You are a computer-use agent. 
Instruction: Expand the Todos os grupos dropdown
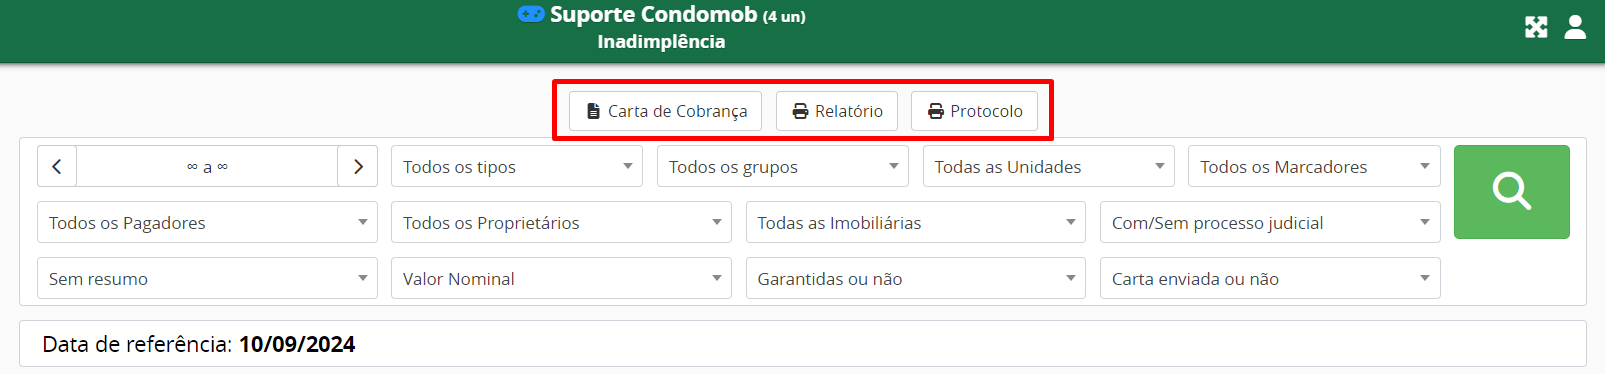pyautogui.click(x=782, y=167)
